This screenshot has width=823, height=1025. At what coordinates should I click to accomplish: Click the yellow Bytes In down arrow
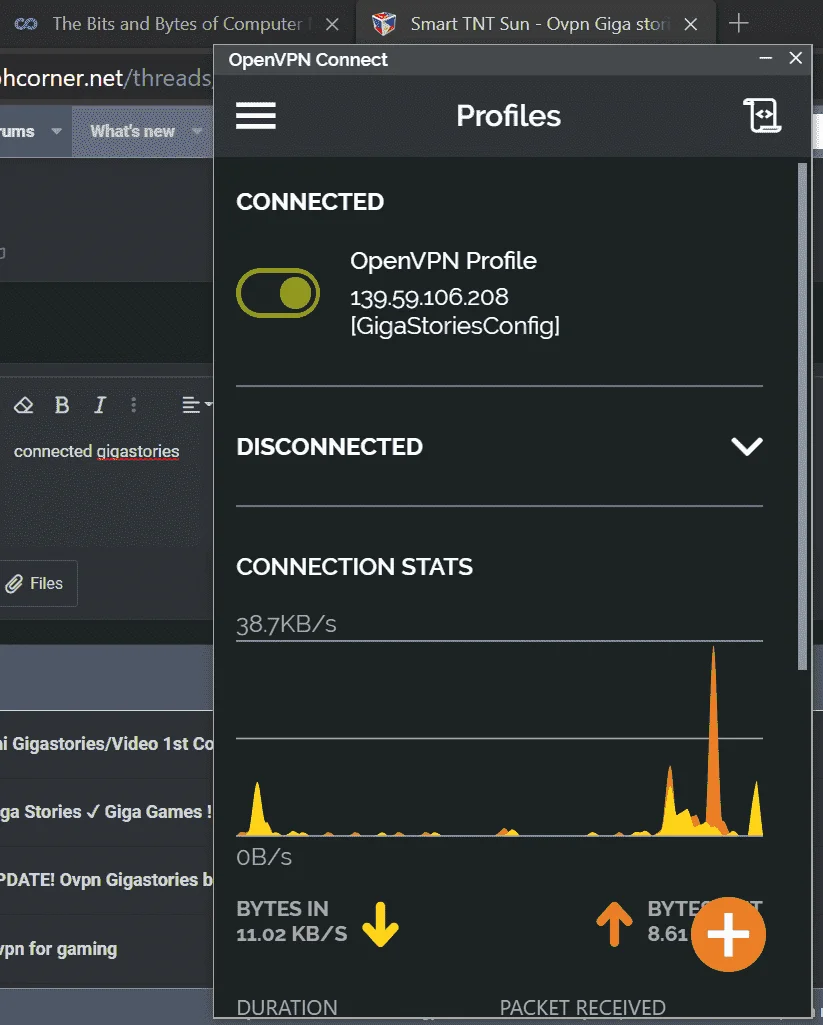[x=380, y=924]
